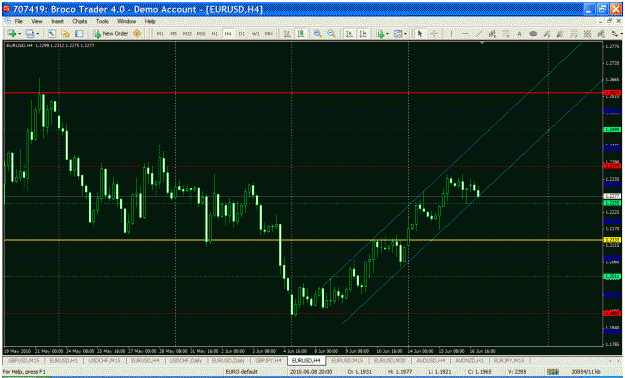Switch chart to bar chart type
Image resolution: width=625 pixels, height=378 pixels.
tap(286, 34)
